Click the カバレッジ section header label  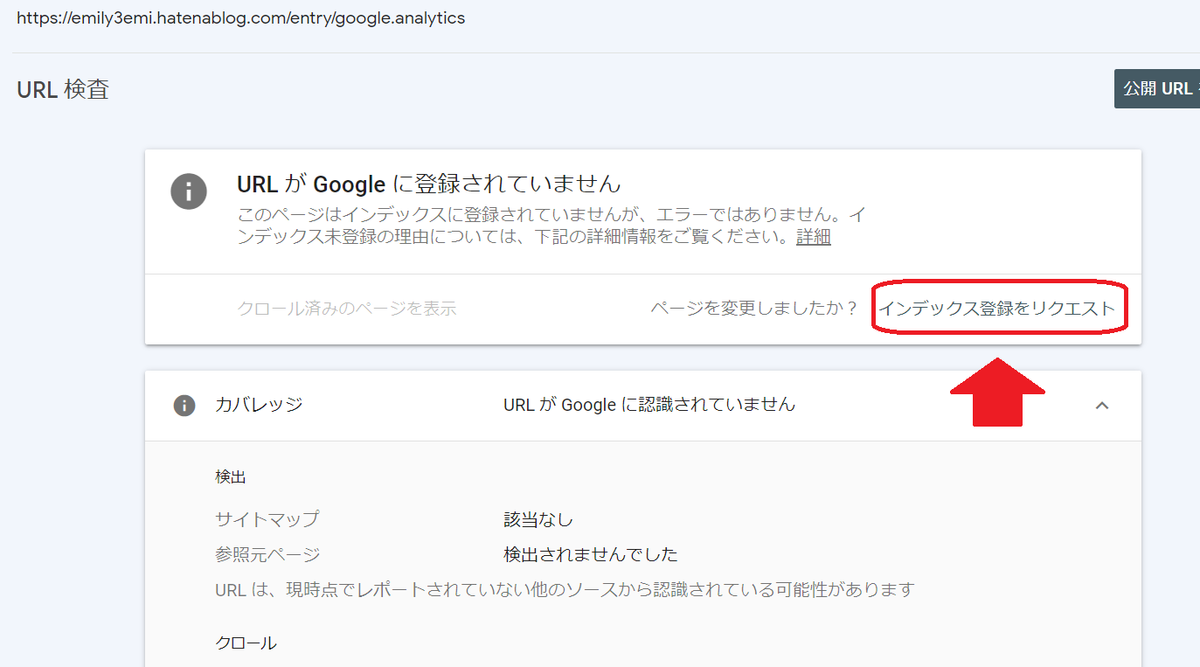click(259, 405)
